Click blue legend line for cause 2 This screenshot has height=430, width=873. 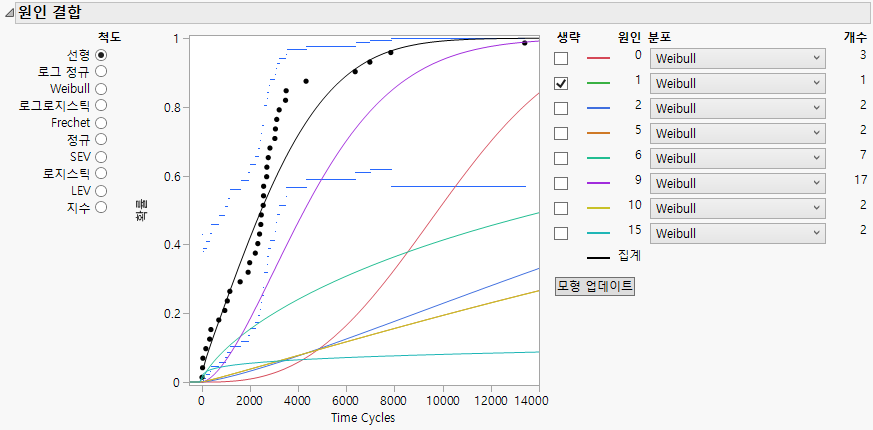[599, 108]
